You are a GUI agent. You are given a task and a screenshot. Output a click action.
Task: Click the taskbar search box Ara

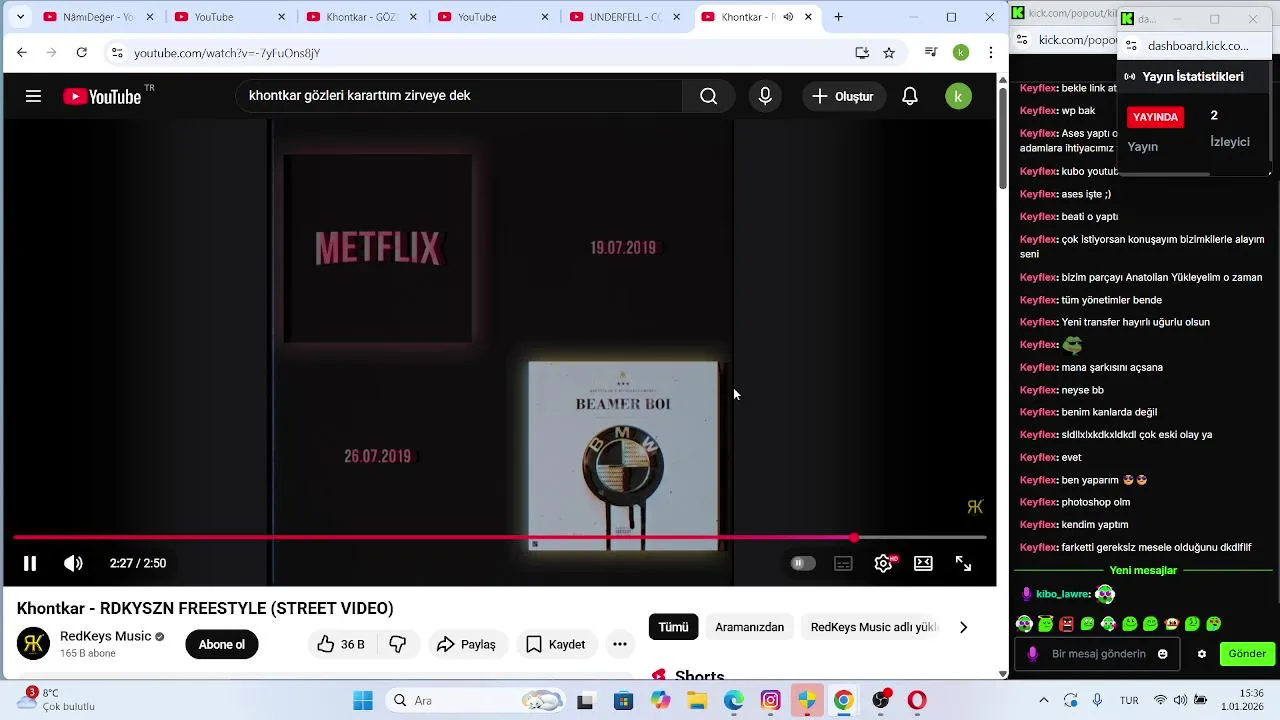[476, 700]
